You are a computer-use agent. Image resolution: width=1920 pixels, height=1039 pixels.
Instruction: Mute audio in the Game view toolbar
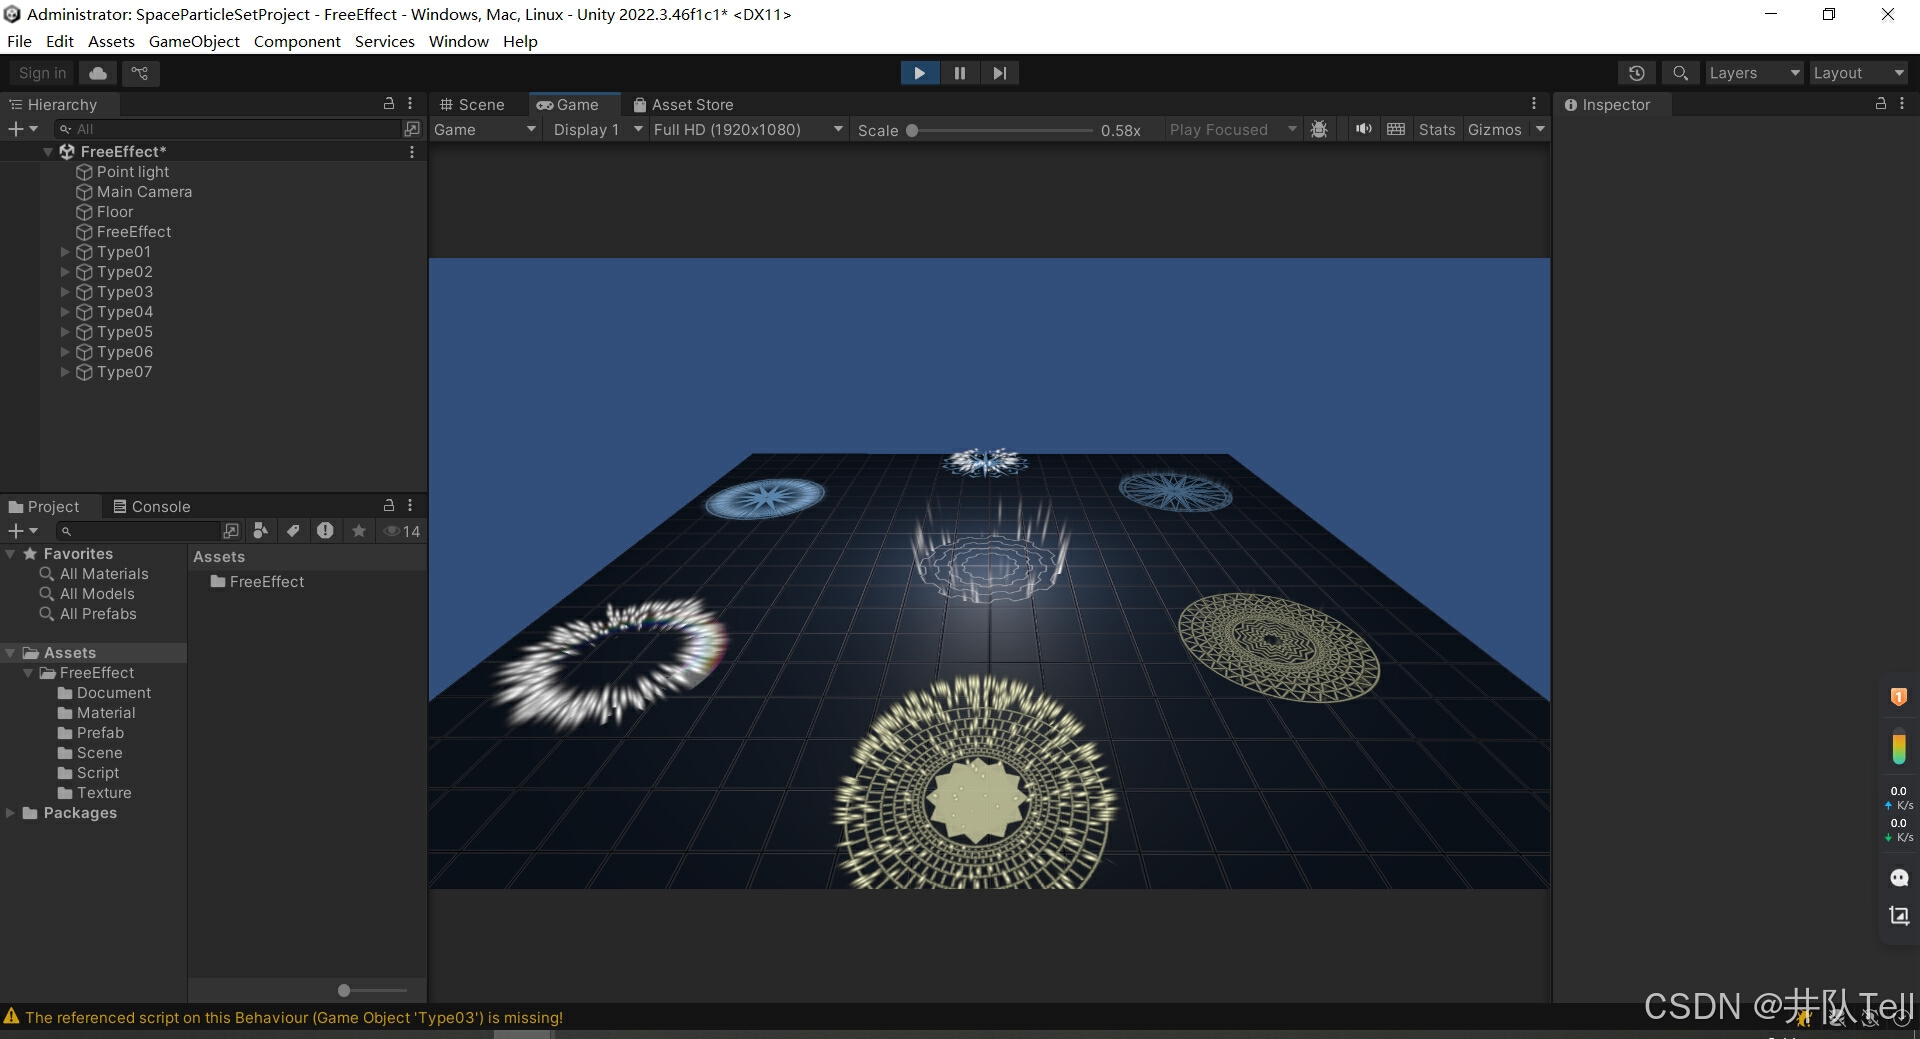1363,129
